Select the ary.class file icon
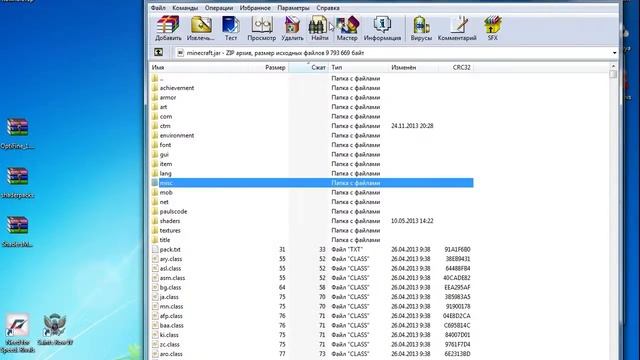This screenshot has width=640, height=360. 155,259
